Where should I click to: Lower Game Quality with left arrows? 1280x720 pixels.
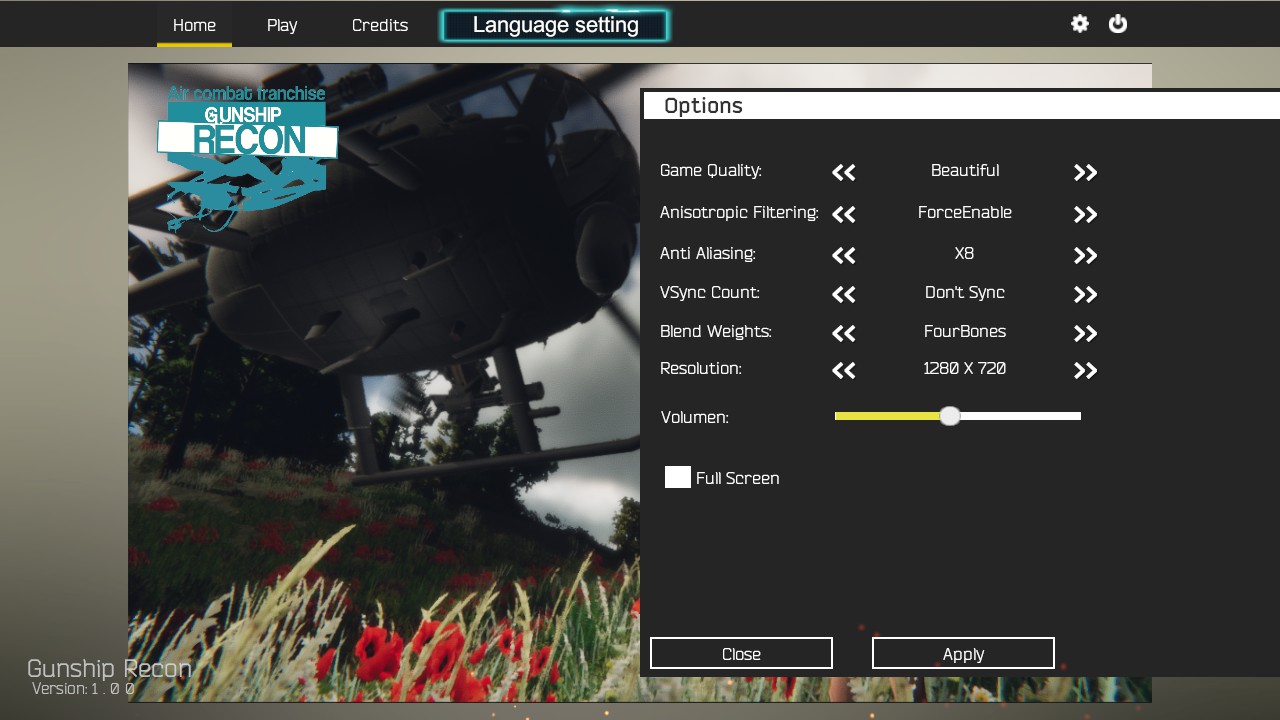[843, 173]
